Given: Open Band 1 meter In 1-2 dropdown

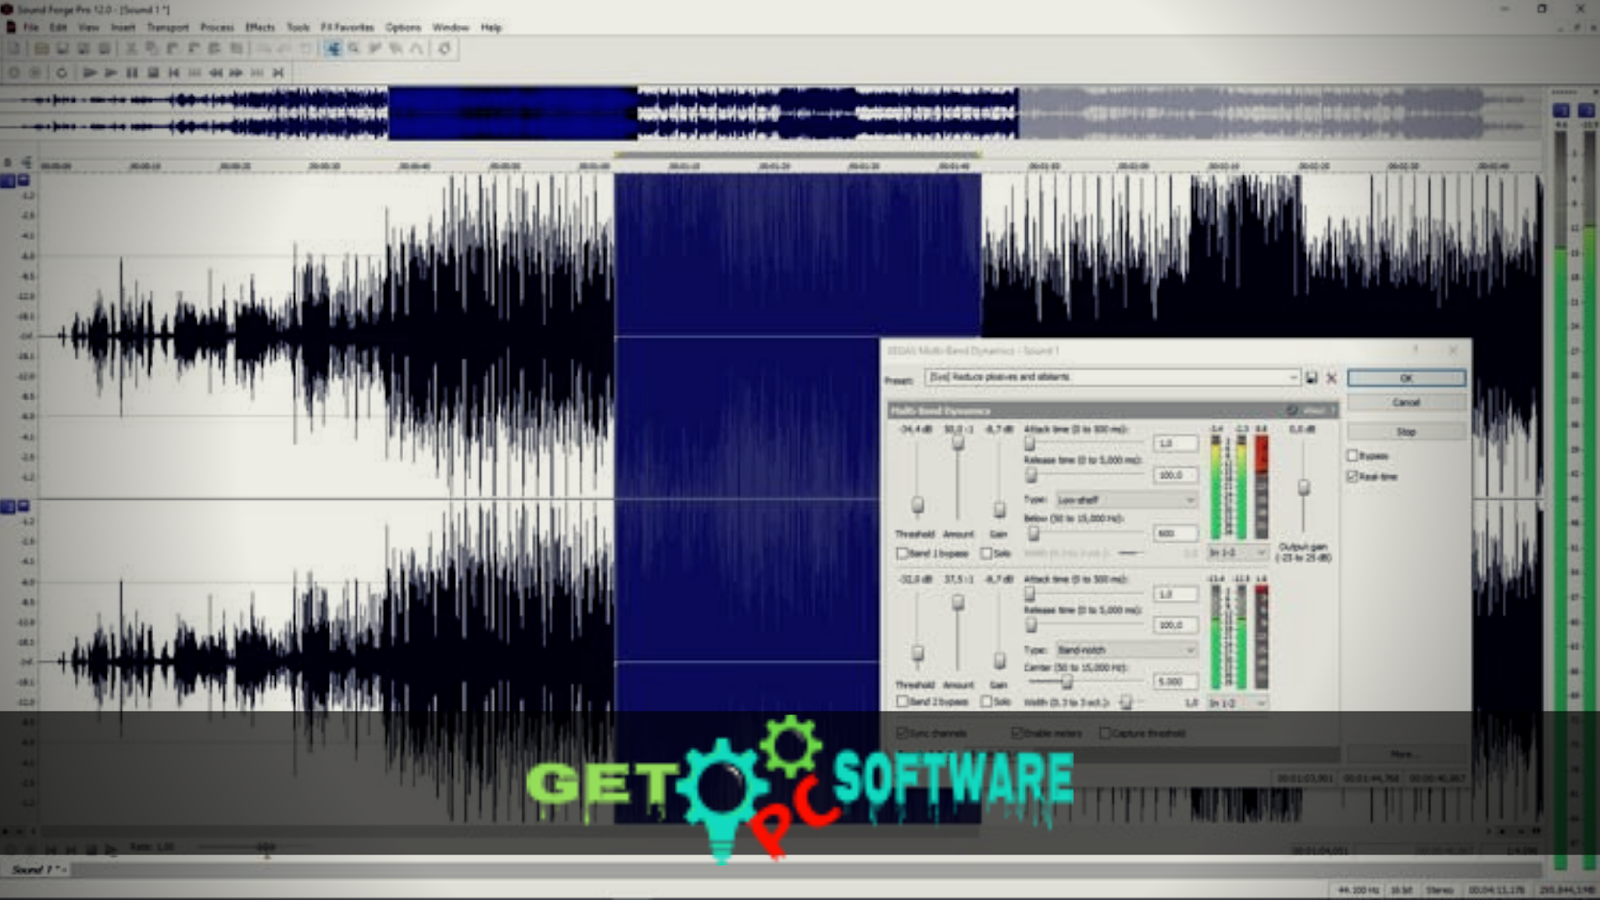Looking at the screenshot, I should 1238,552.
